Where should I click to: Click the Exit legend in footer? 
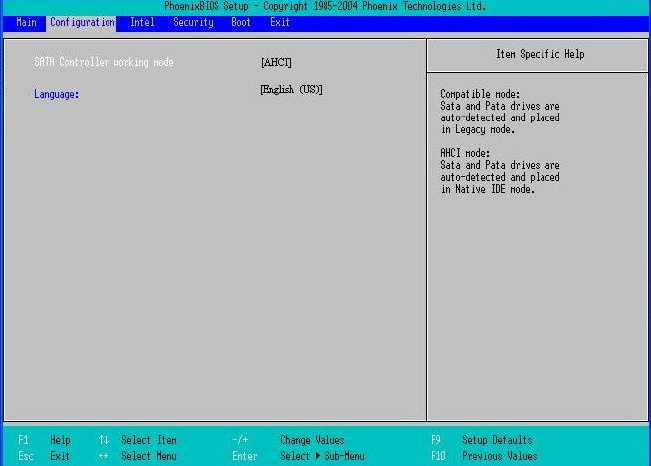tap(60, 456)
